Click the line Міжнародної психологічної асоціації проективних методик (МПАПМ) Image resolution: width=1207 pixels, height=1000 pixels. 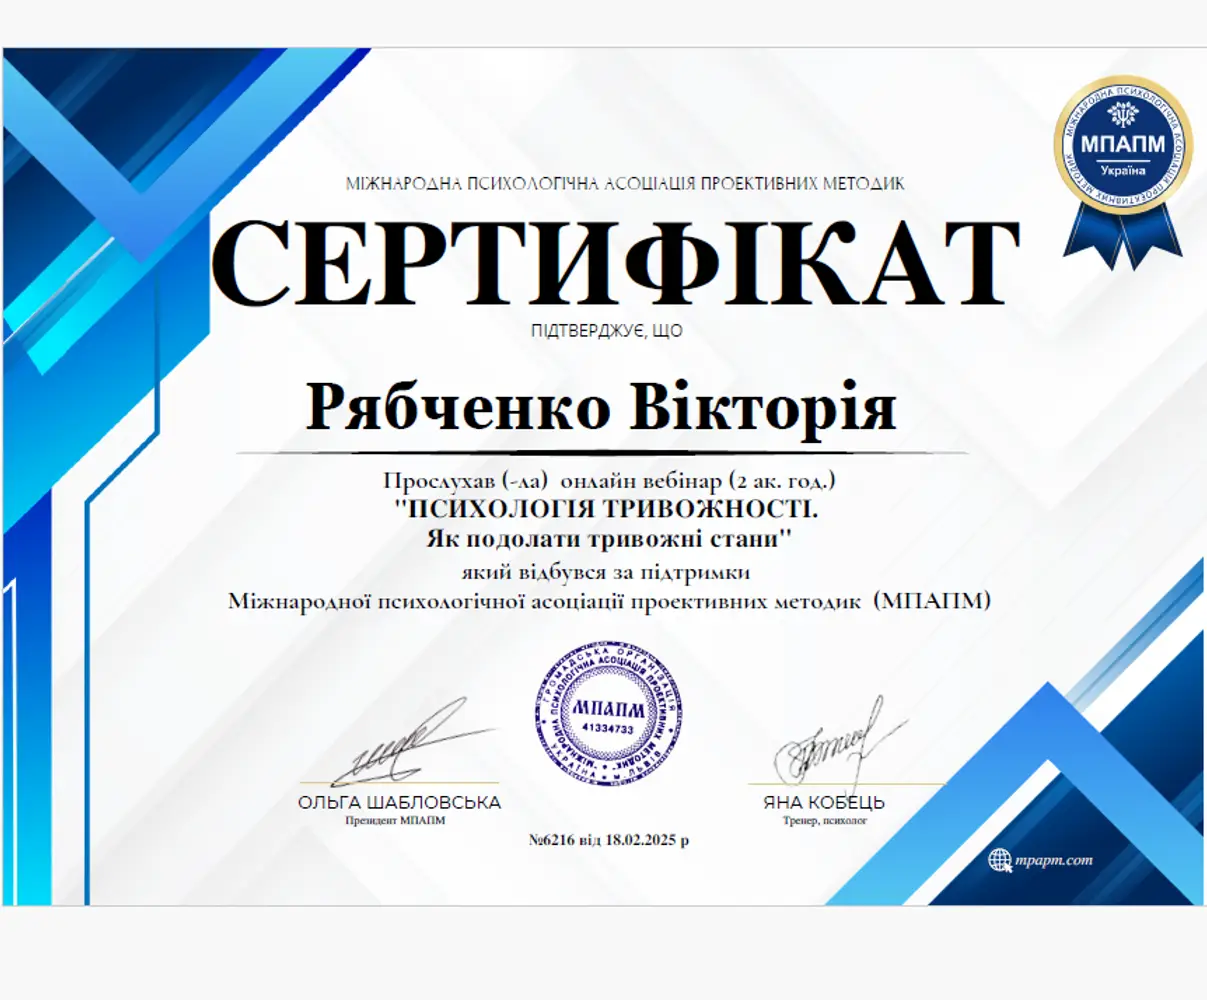tap(610, 602)
